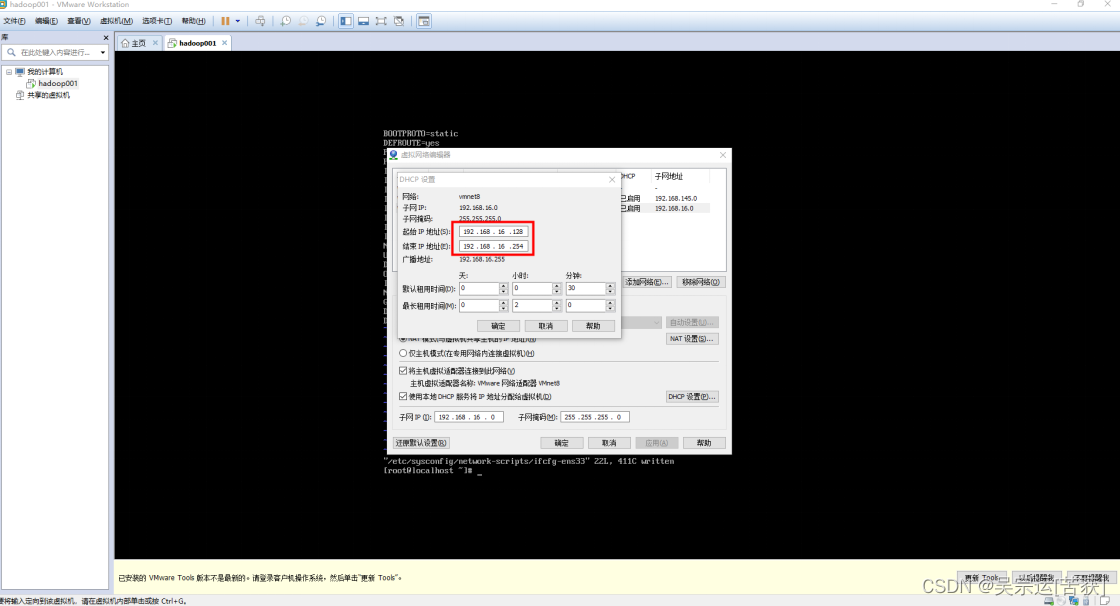Adjust the default lease hours stepper
The image size is (1120, 606).
556,288
